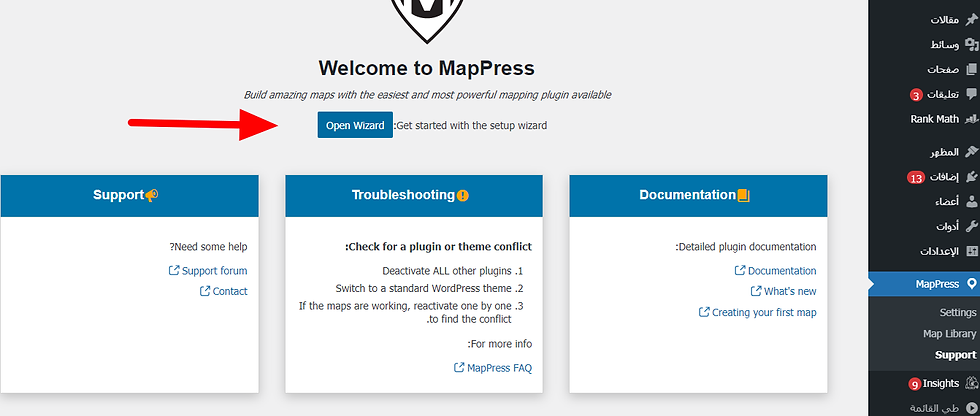Open Creating your first map link
The image size is (980, 416).
764,312
